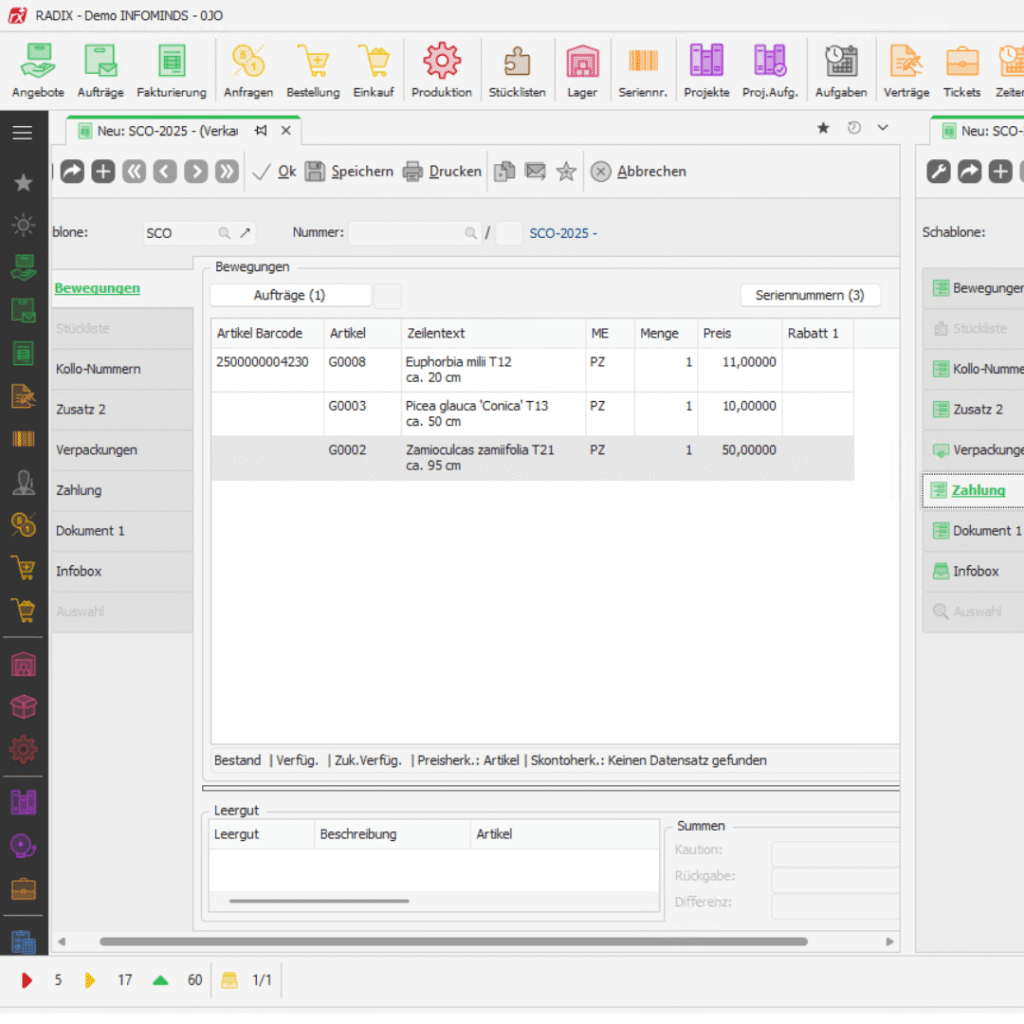
Task: Select the Zusatz 2 side tab
Action: [121, 409]
